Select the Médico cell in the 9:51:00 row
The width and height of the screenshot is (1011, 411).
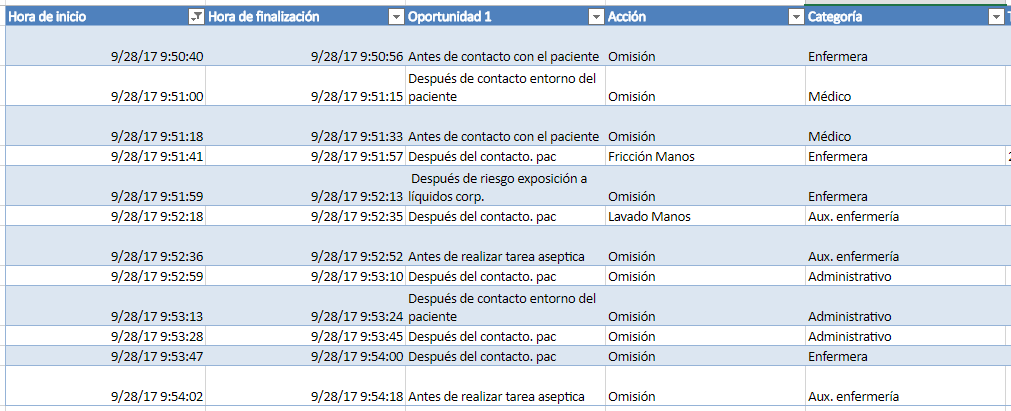[x=829, y=97]
